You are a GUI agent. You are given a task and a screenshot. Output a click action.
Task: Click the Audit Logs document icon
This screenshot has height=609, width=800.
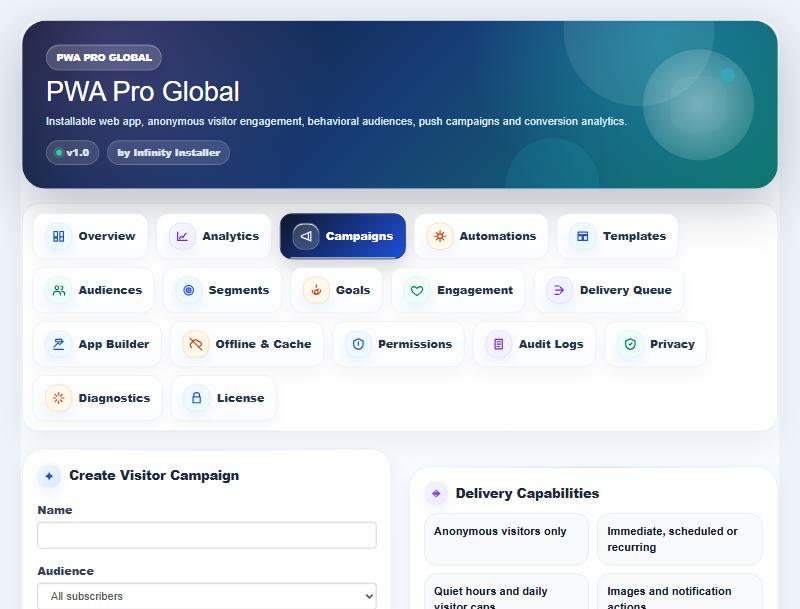coord(498,344)
